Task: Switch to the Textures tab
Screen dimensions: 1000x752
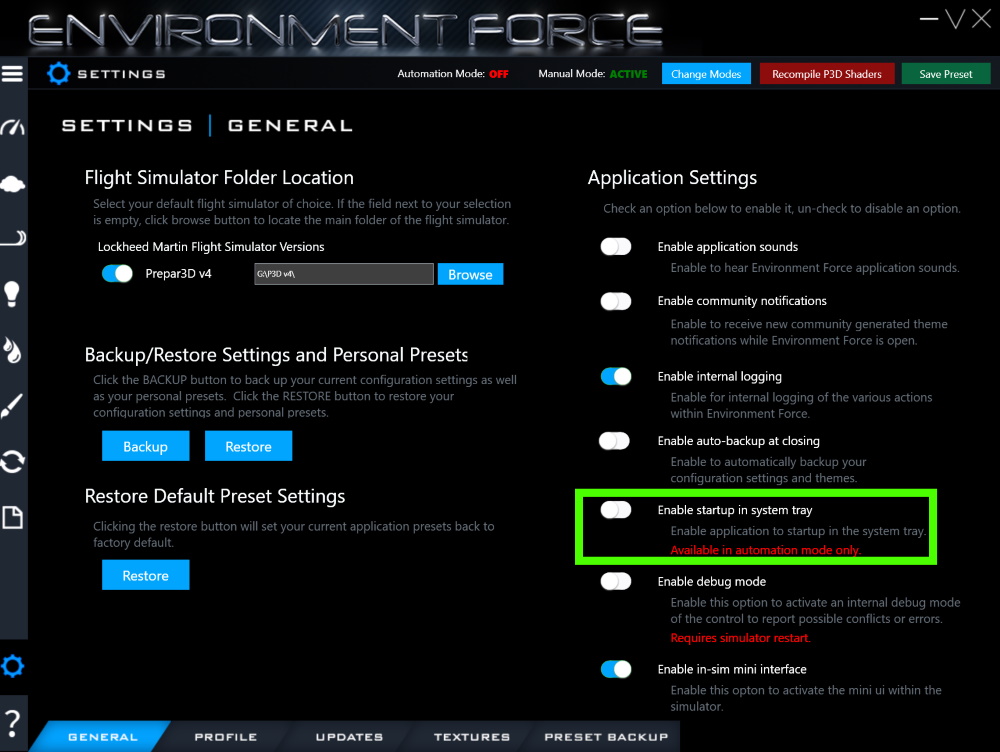Action: click(472, 737)
